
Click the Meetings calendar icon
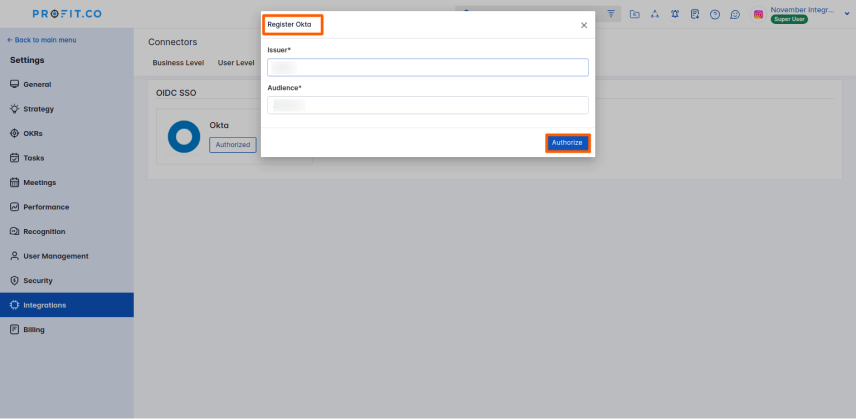[x=15, y=183]
